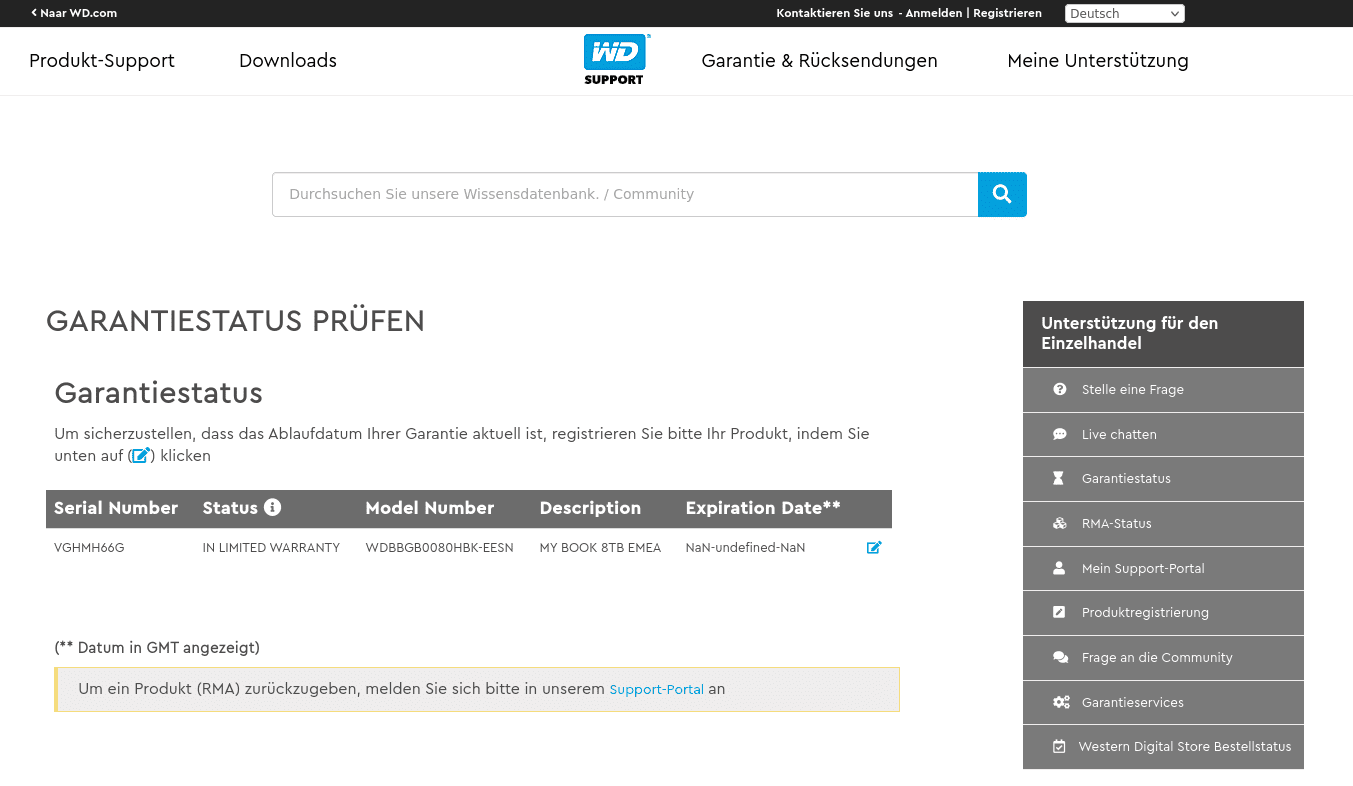Click the pencil icon for Produktregistrierung
1353x786 pixels.
(x=1059, y=612)
